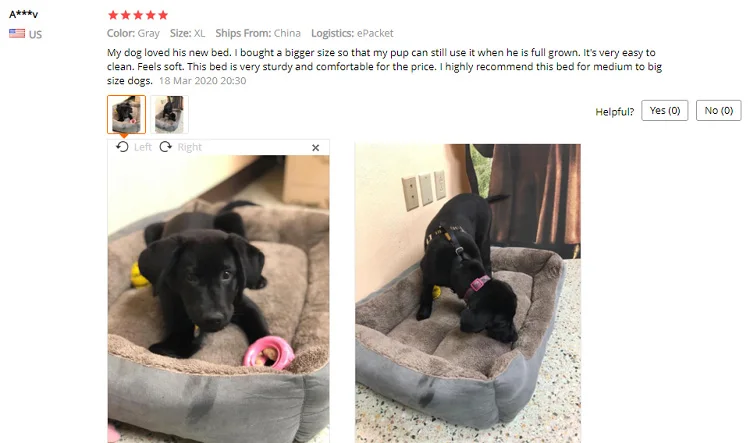Viewport: 750px width, 443px height.
Task: Click the "Right" rotate label
Action: coord(189,147)
